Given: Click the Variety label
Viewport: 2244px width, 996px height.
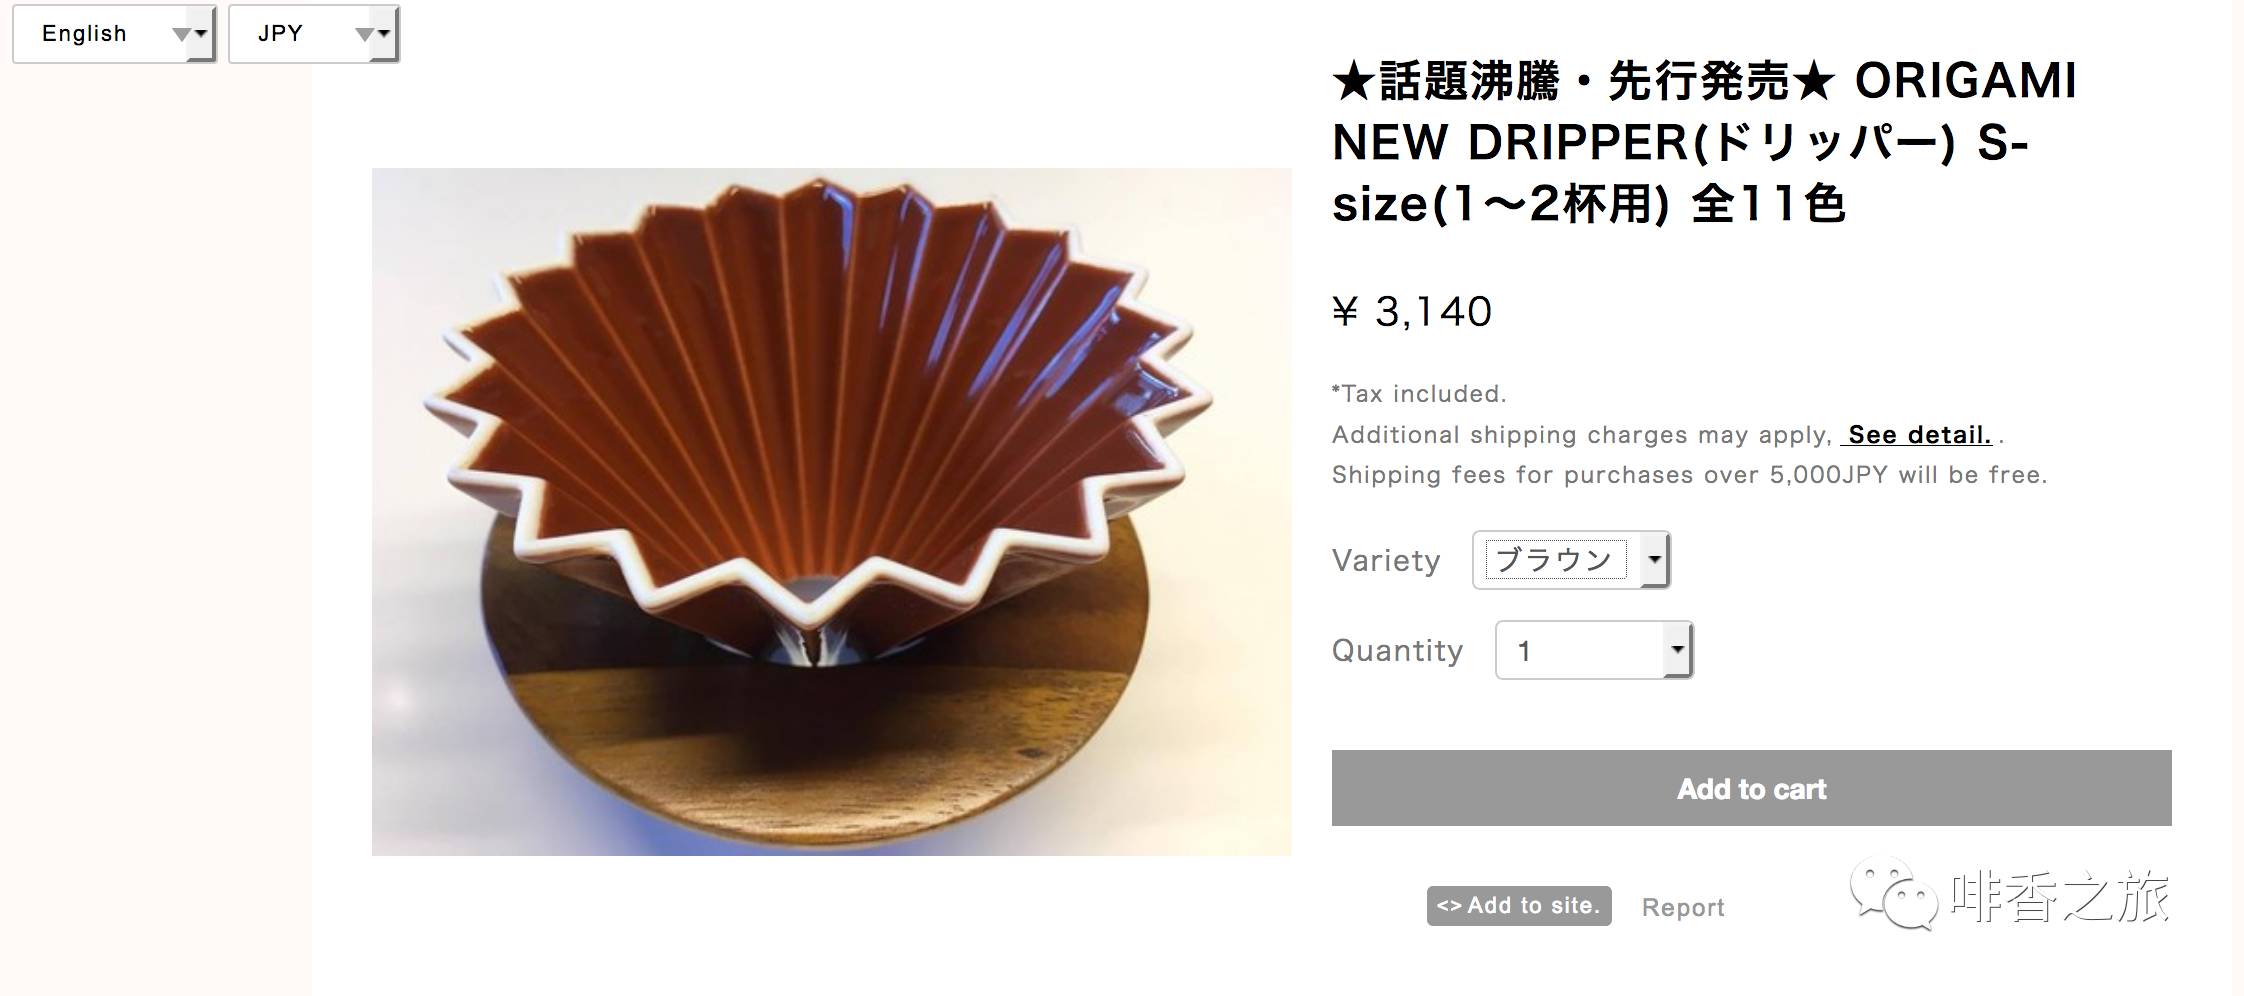Looking at the screenshot, I should (1386, 560).
